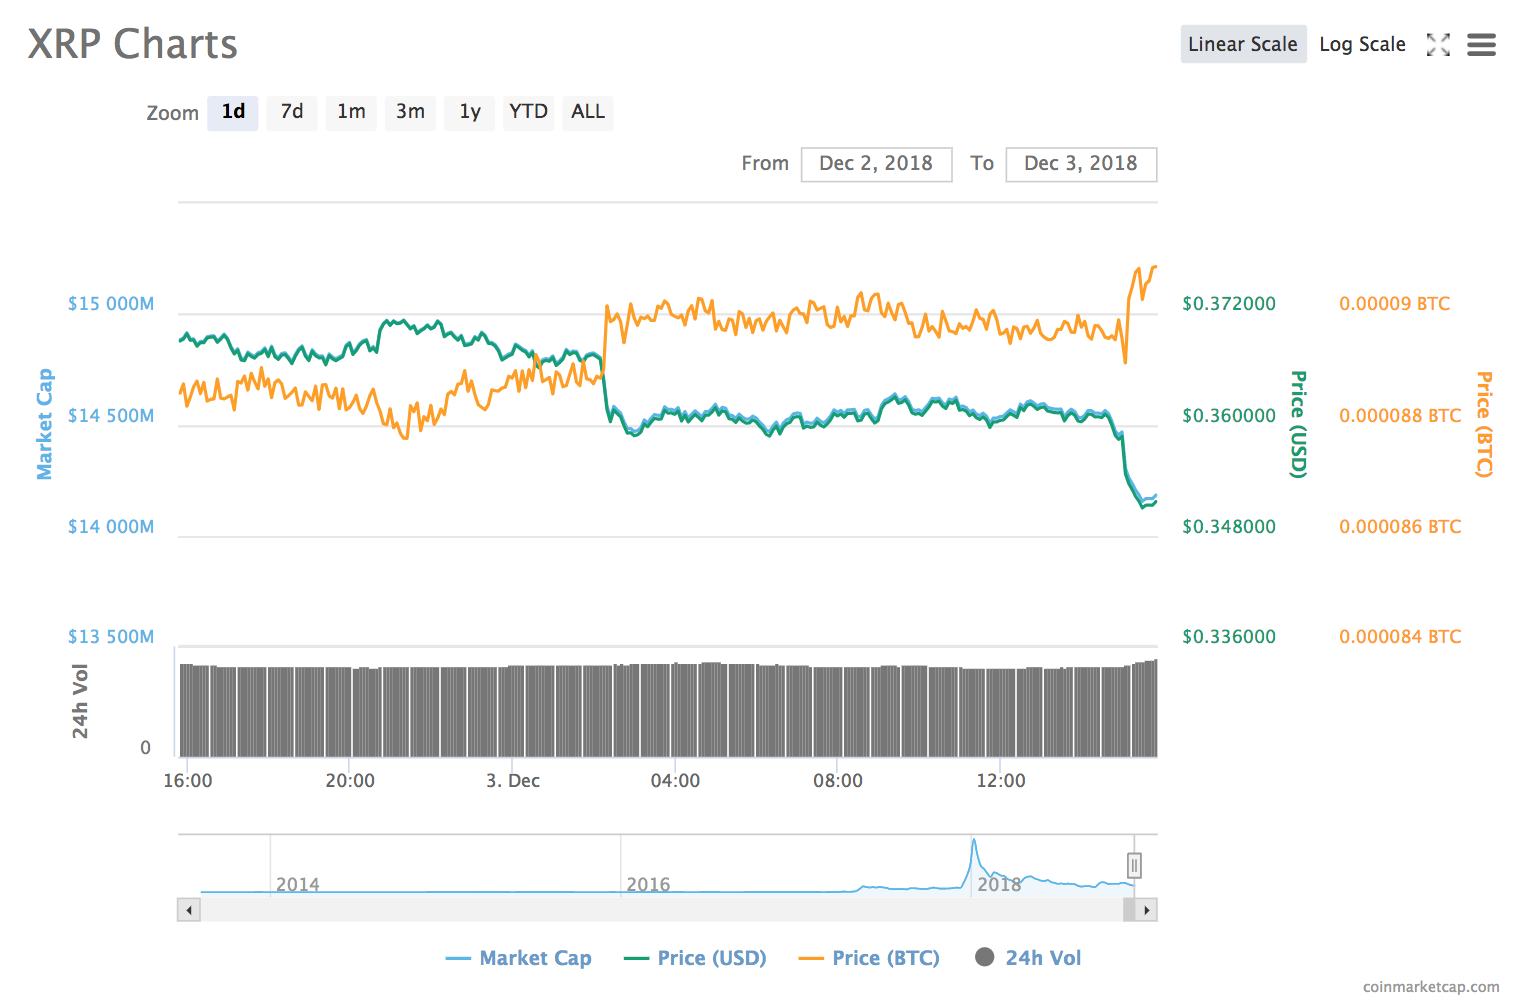This screenshot has height=1008, width=1526.
Task: Select 7d zoom range
Action: (292, 112)
